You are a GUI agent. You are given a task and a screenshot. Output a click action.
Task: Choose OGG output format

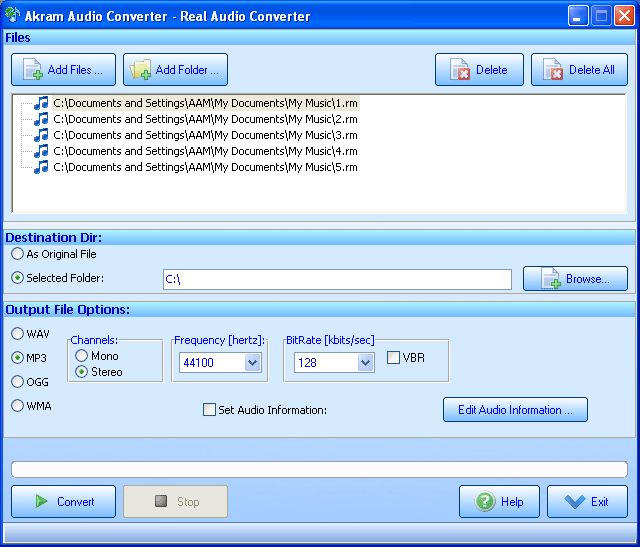pyautogui.click(x=17, y=382)
